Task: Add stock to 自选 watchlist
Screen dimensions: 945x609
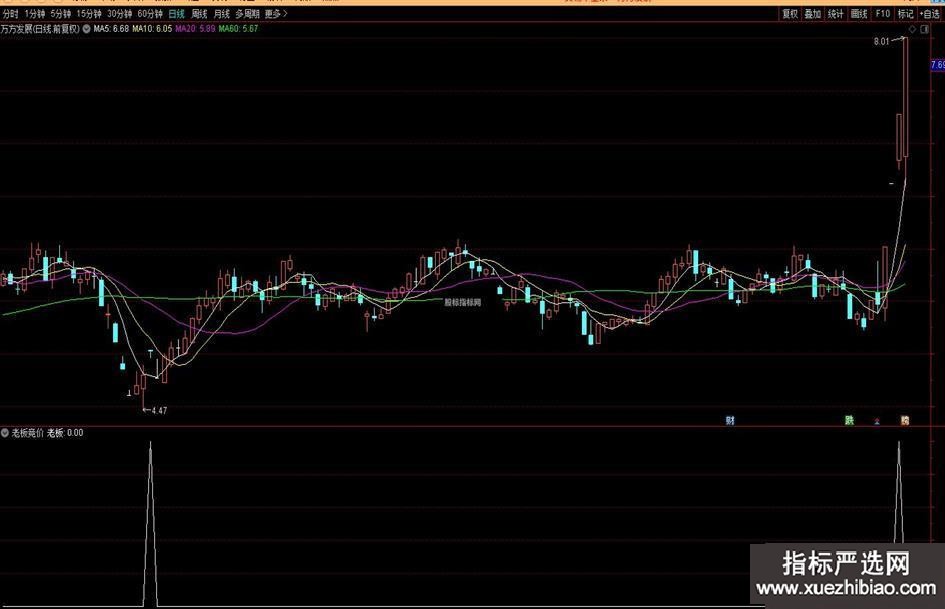Action: tap(930, 13)
